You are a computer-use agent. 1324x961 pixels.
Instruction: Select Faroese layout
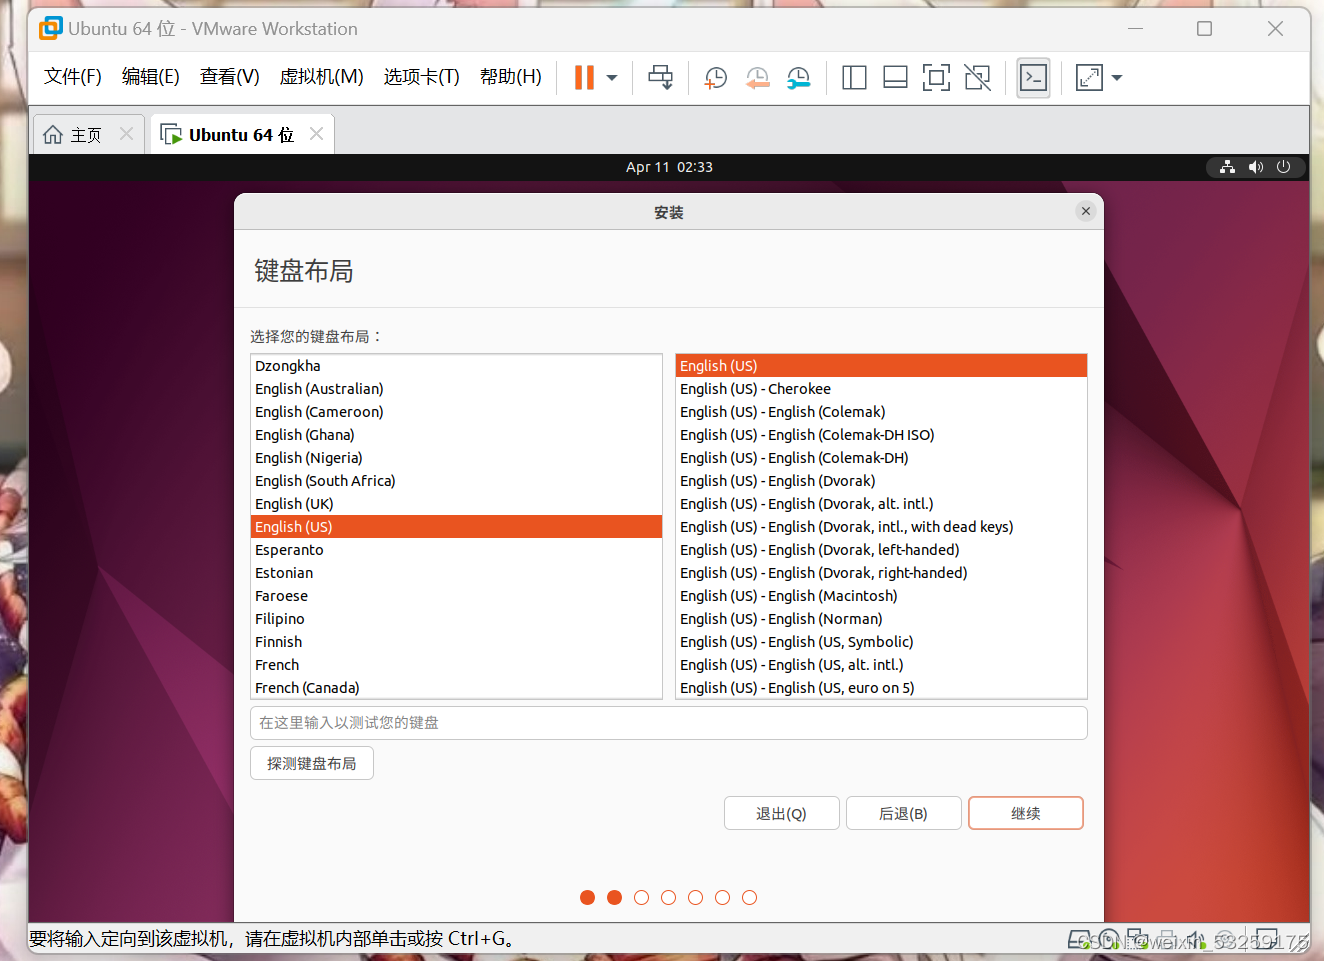456,596
